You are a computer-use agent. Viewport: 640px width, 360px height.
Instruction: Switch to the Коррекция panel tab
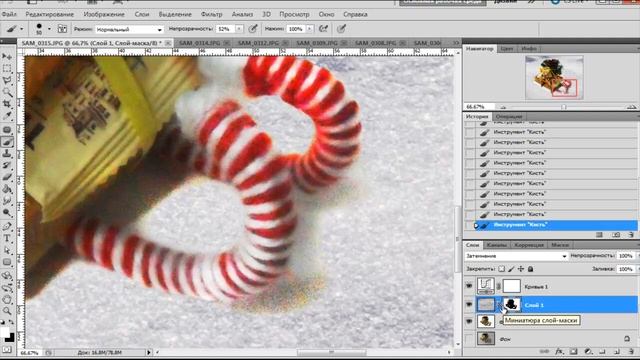pyautogui.click(x=529, y=245)
